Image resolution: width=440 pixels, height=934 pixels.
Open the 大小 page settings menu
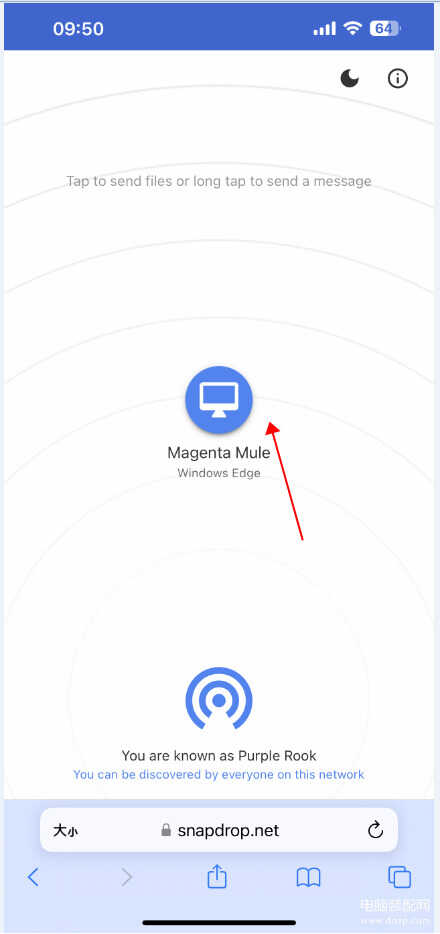[x=65, y=830]
